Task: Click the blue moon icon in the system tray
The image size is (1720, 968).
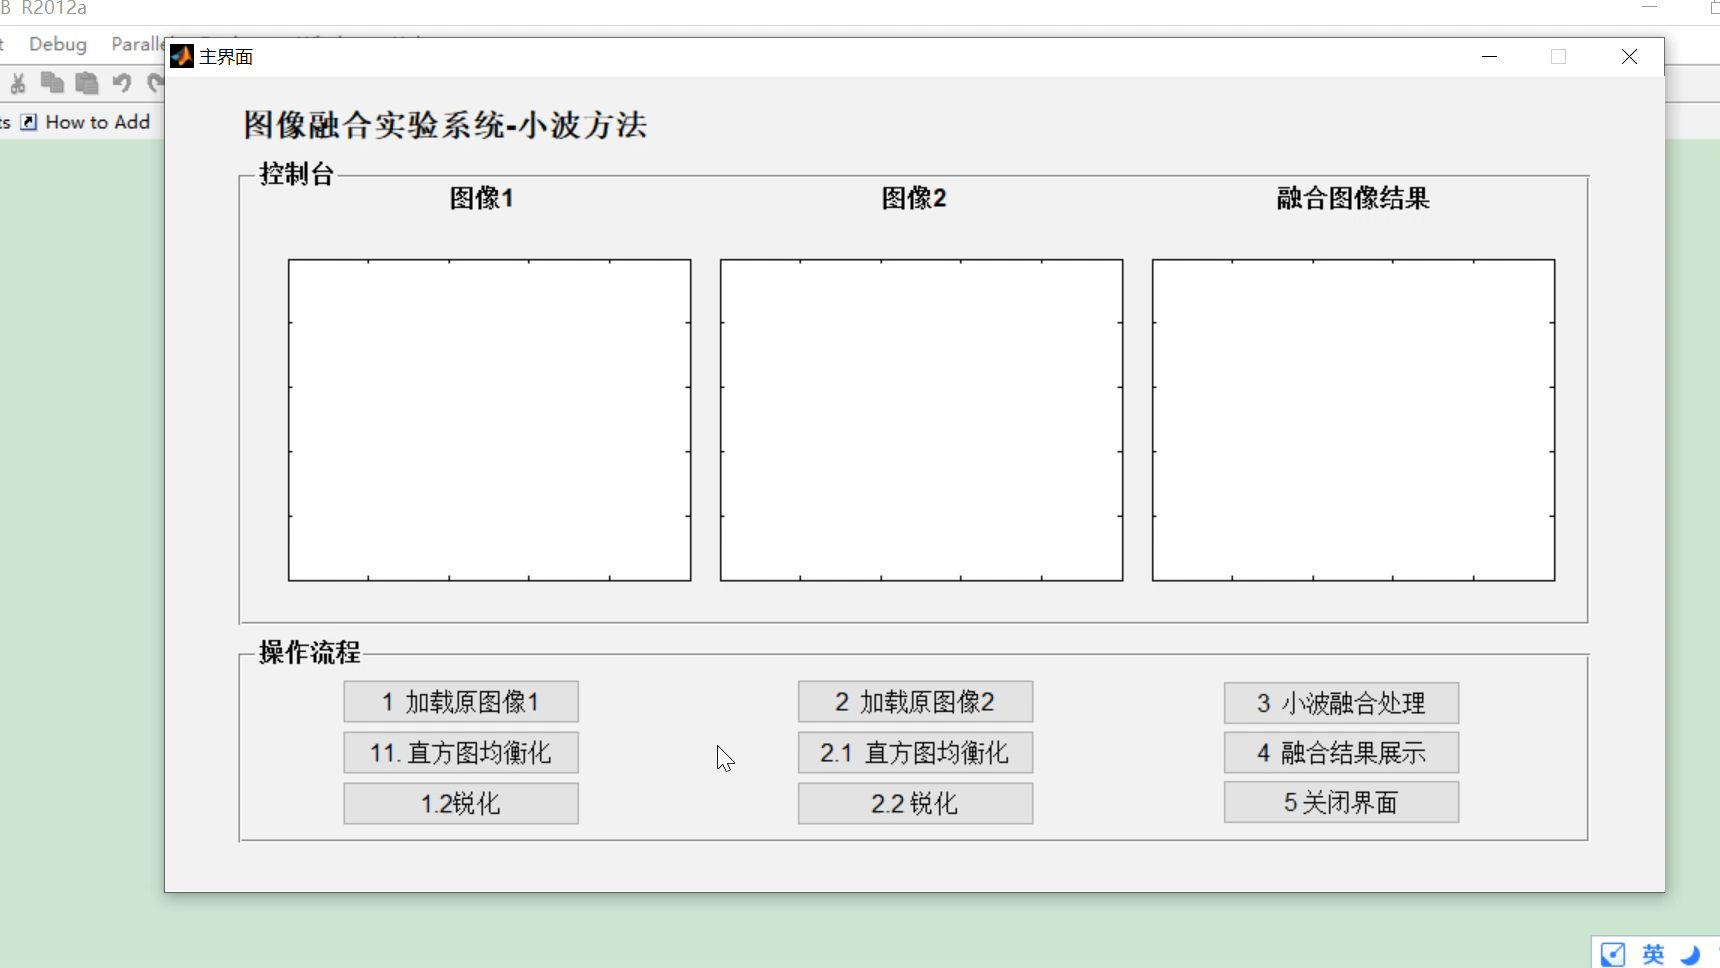Action: [x=1690, y=955]
